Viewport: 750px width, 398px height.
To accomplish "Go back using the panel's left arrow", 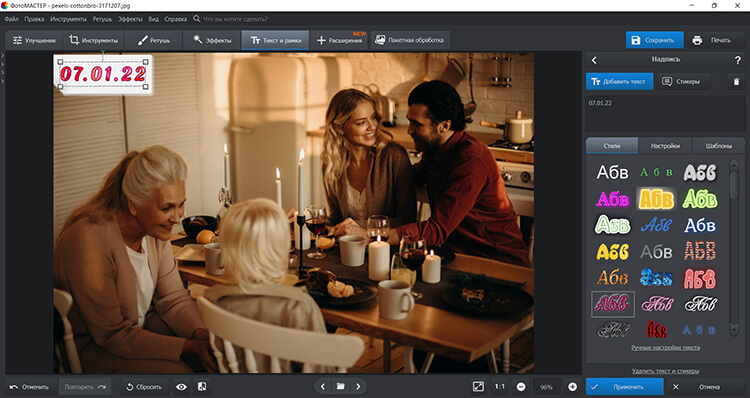I will point(594,60).
